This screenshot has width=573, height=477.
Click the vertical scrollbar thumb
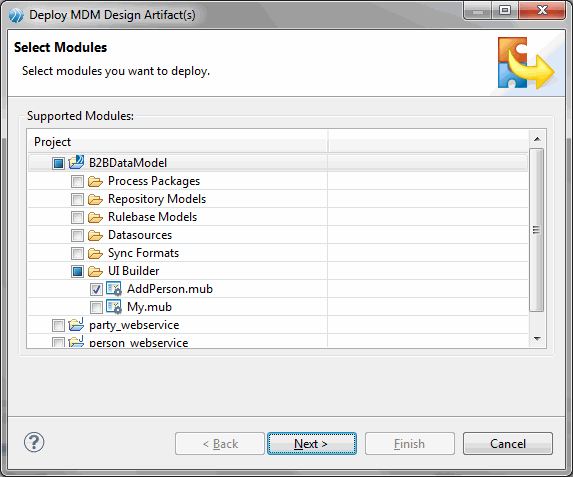(x=536, y=230)
